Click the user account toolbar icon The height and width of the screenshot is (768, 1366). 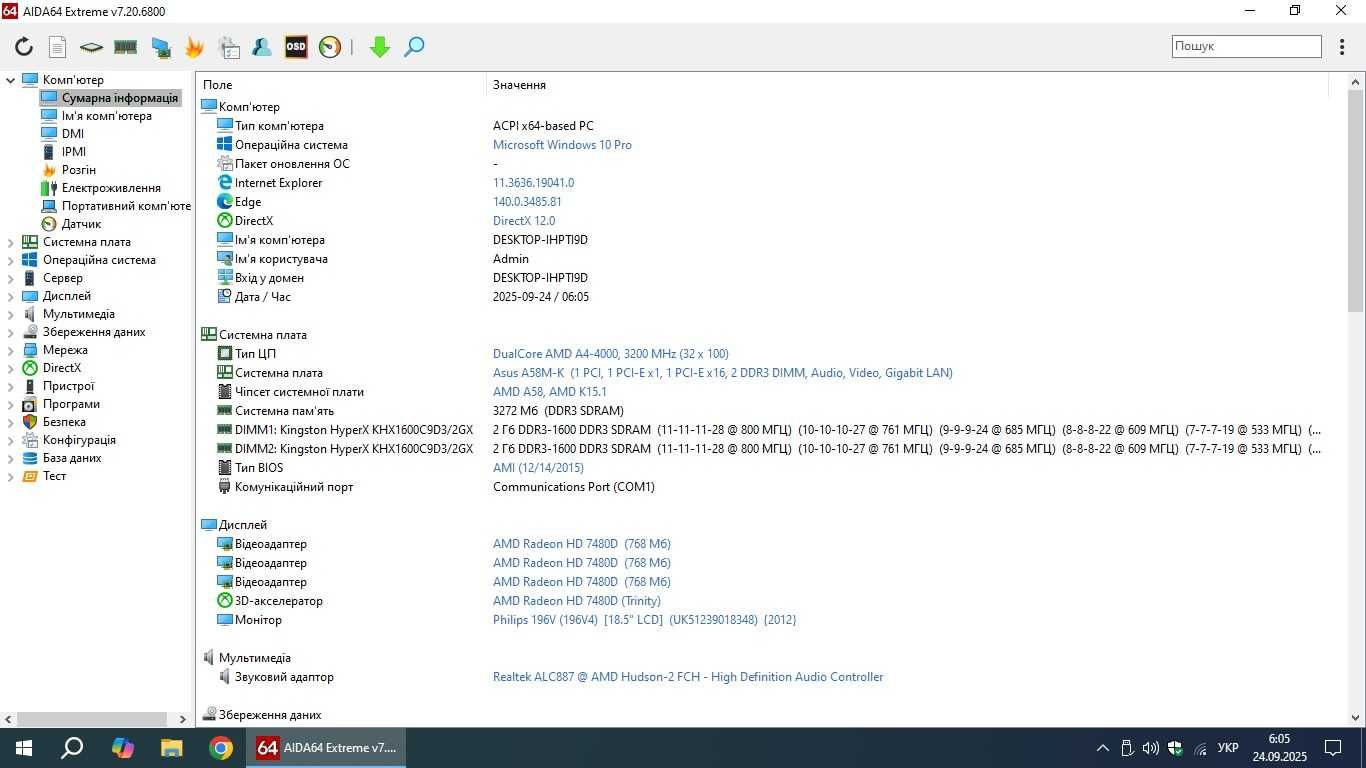262,47
